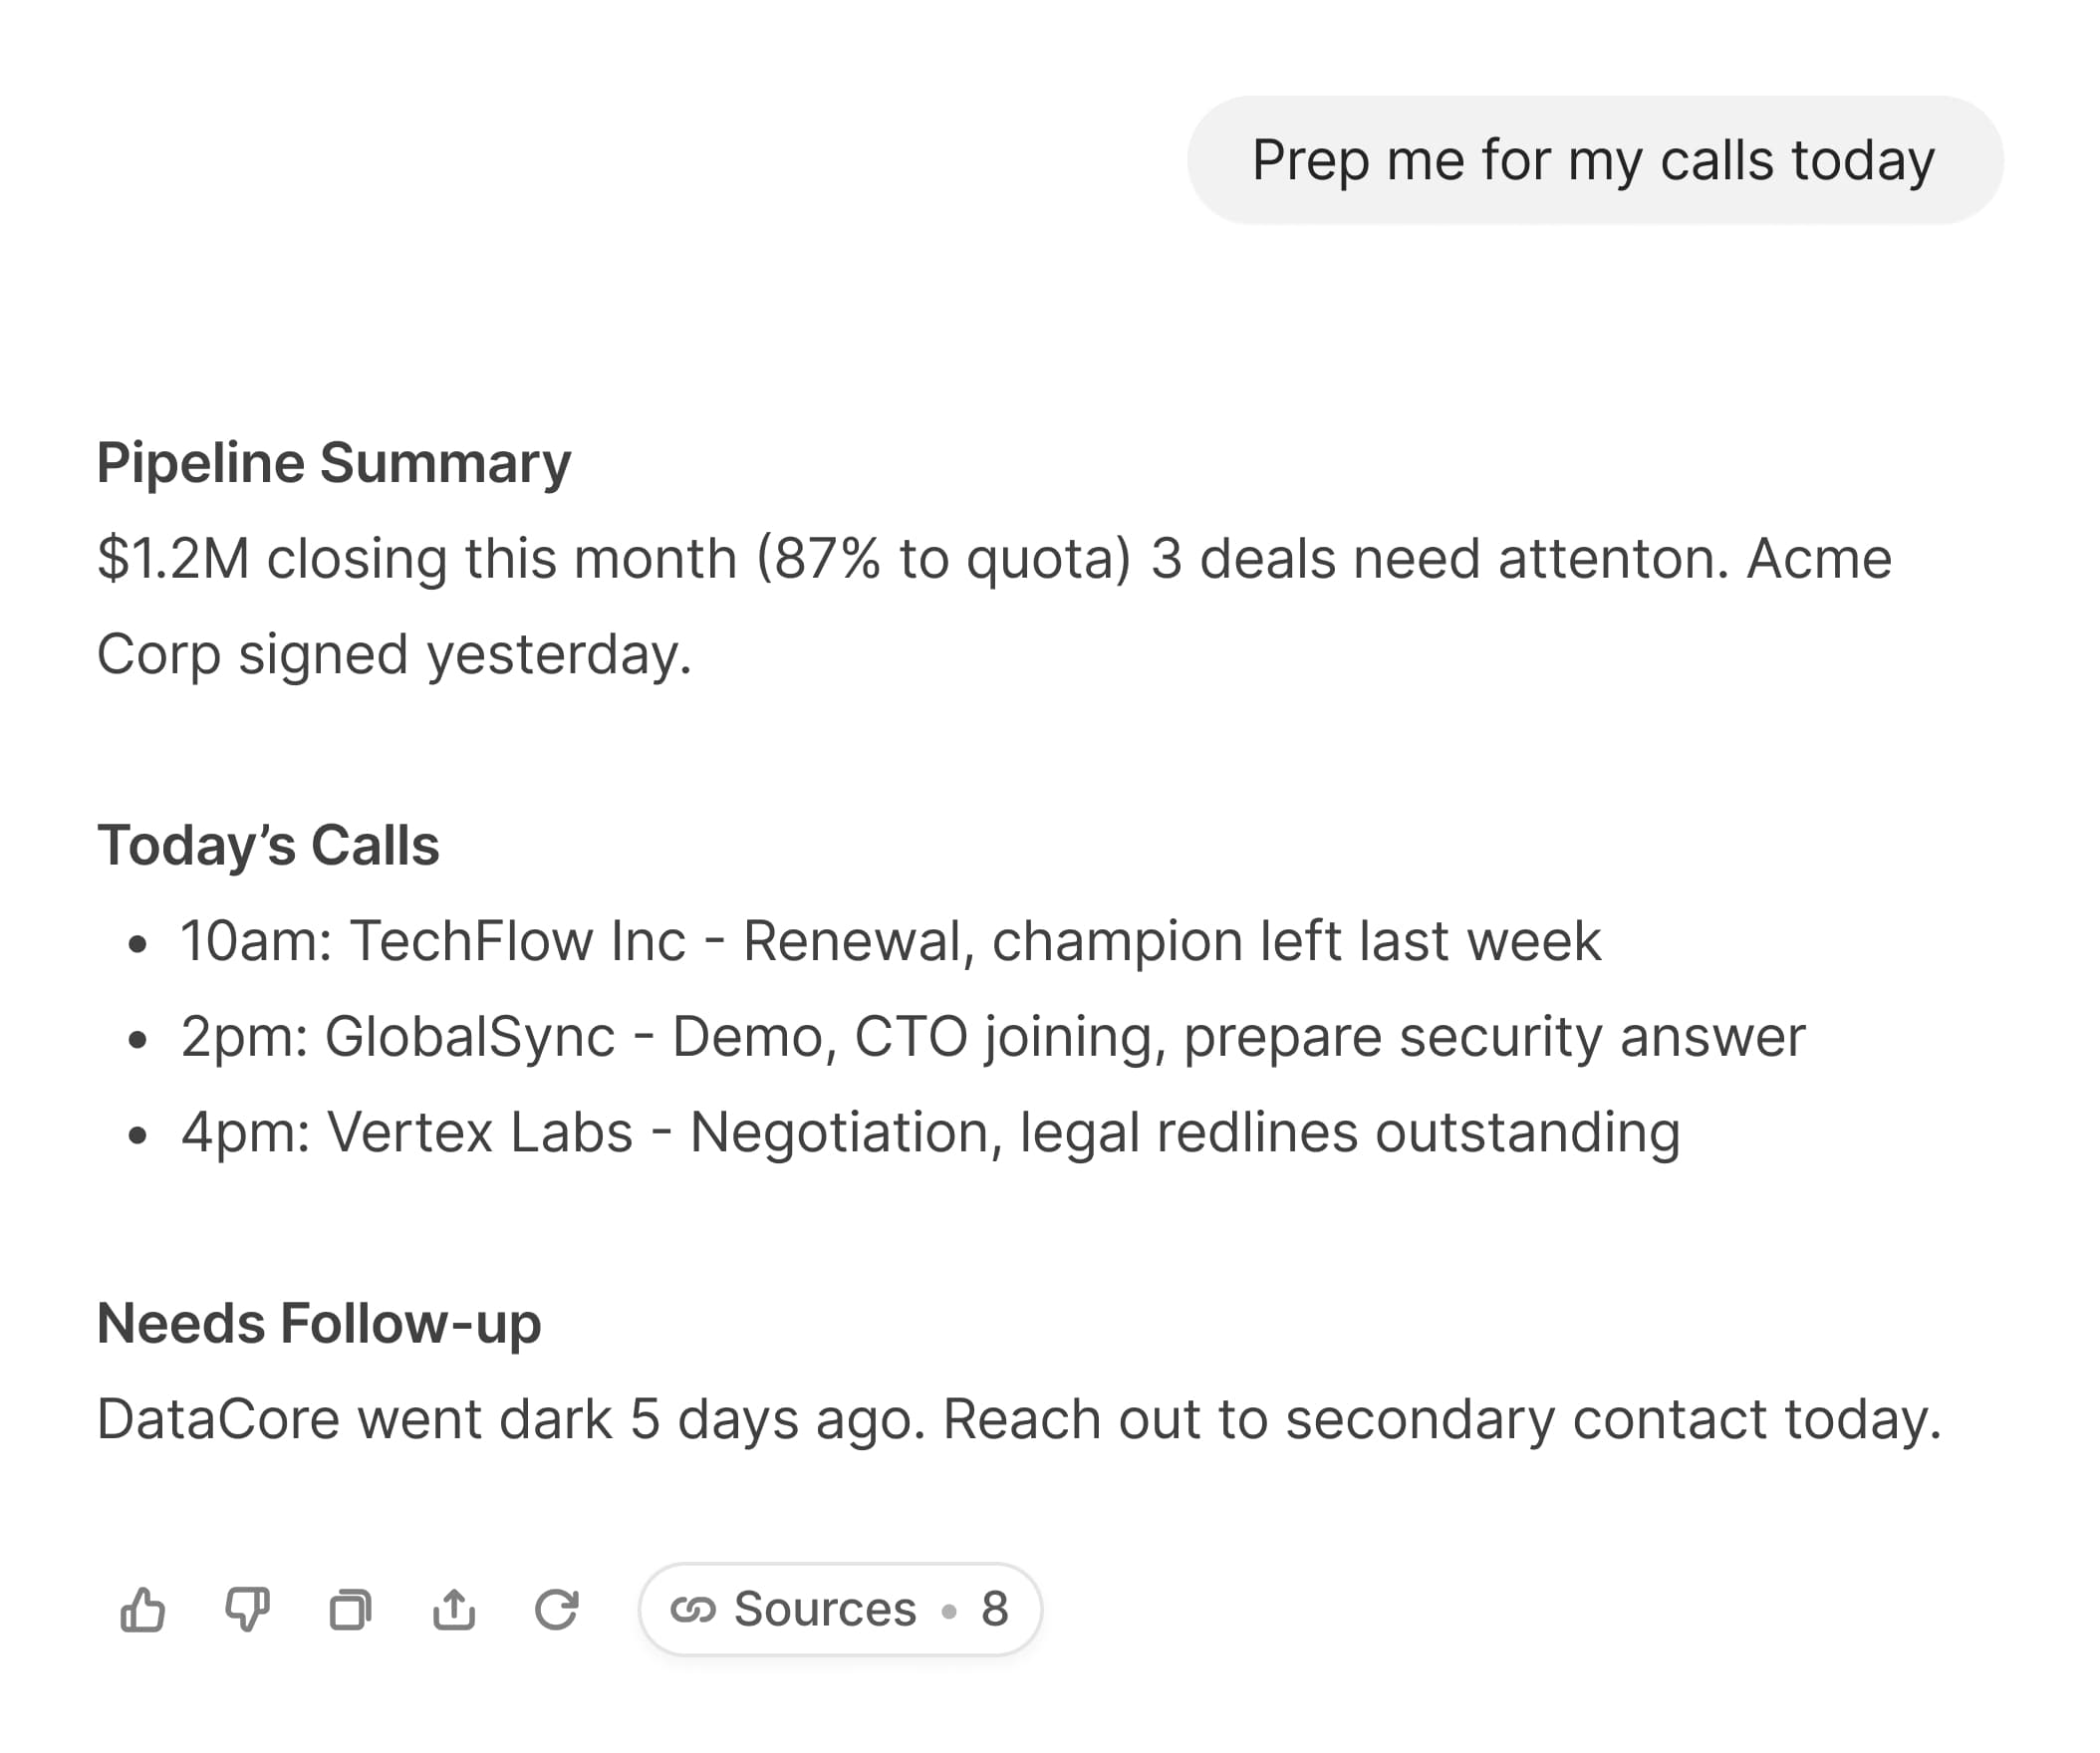Select the 2pm GlobalSync demo item
Image resolution: width=2100 pixels, height=1753 pixels.
pyautogui.click(x=993, y=1036)
